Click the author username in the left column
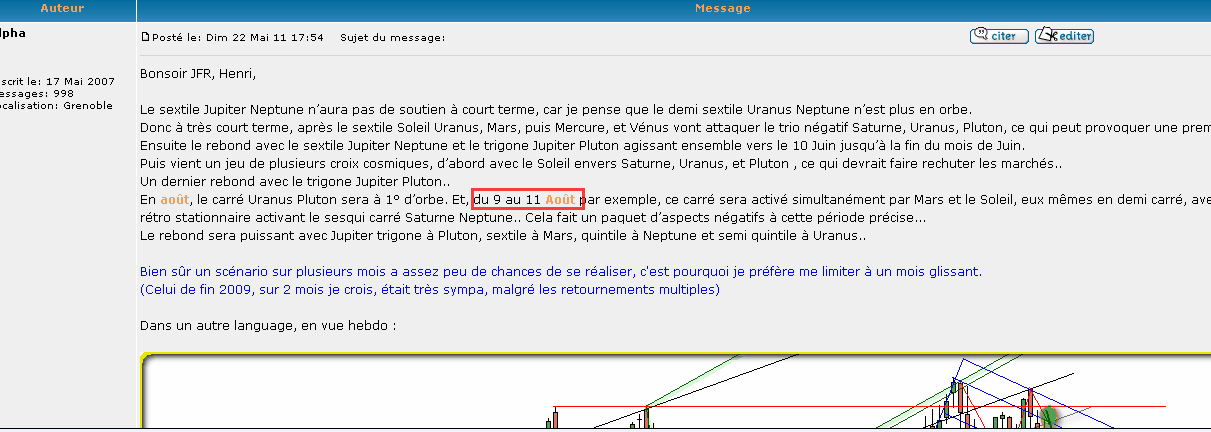Screen dimensions: 1211x432 coord(13,33)
